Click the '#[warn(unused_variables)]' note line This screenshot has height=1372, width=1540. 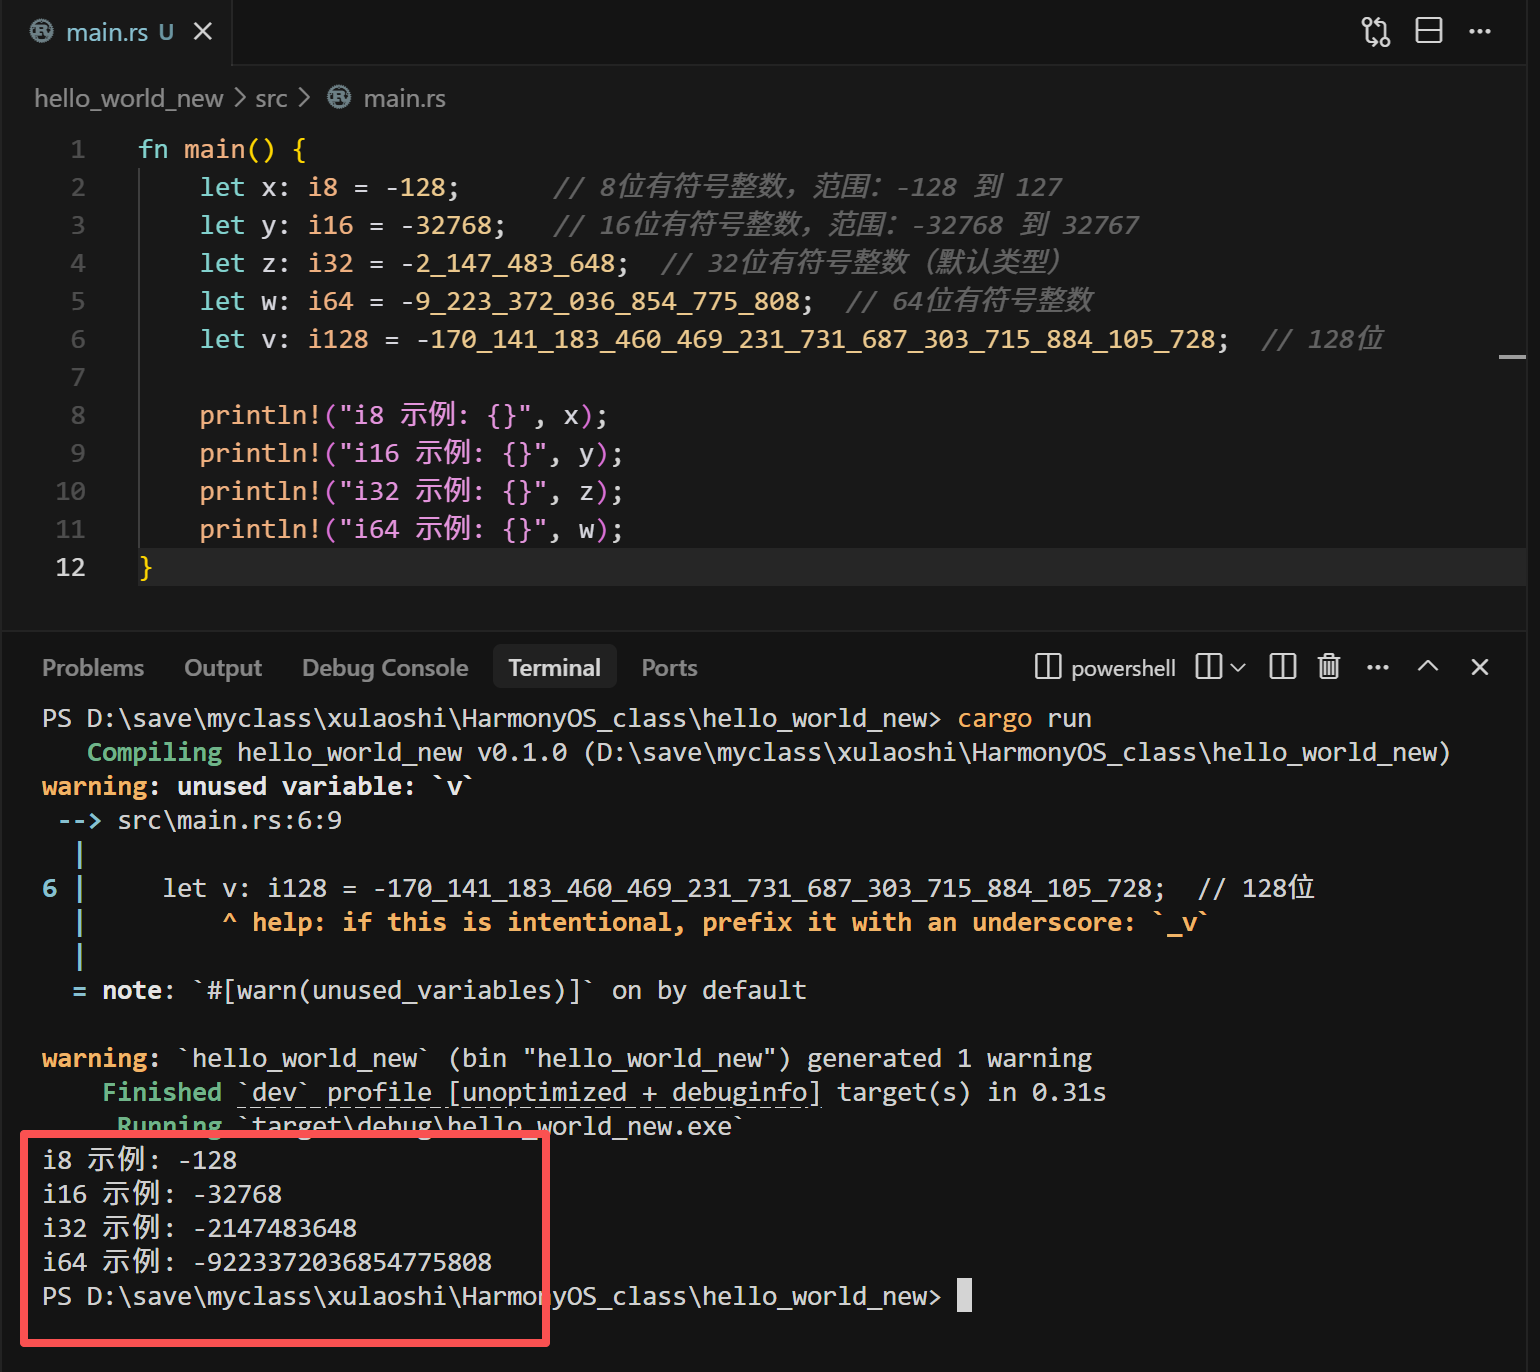[x=439, y=991]
